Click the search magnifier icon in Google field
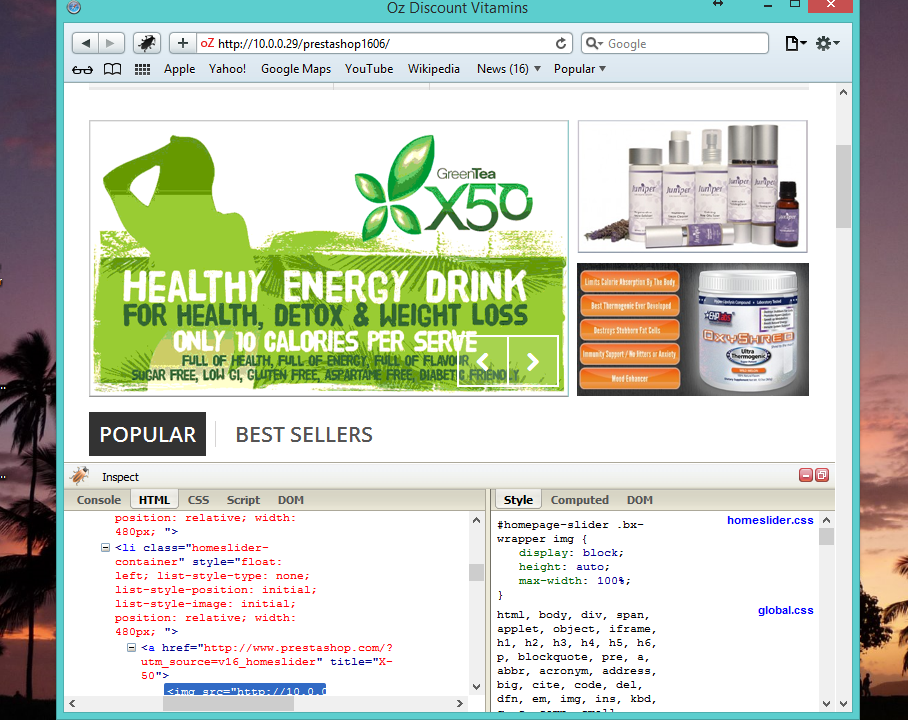The image size is (908, 720). click(x=594, y=43)
